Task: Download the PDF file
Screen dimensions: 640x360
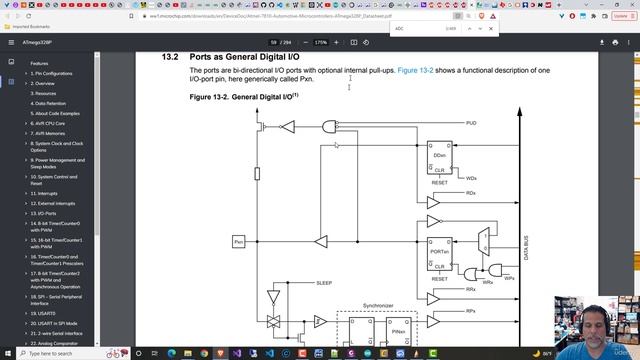Action: 602,42
